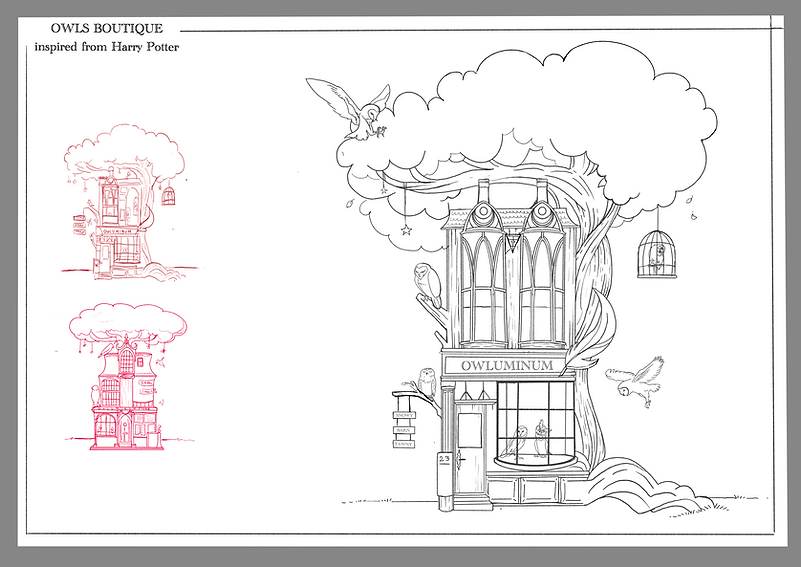Viewport: 801px width, 567px height.
Task: Click the "OWLUMINUM" shop sign text
Action: click(x=507, y=366)
